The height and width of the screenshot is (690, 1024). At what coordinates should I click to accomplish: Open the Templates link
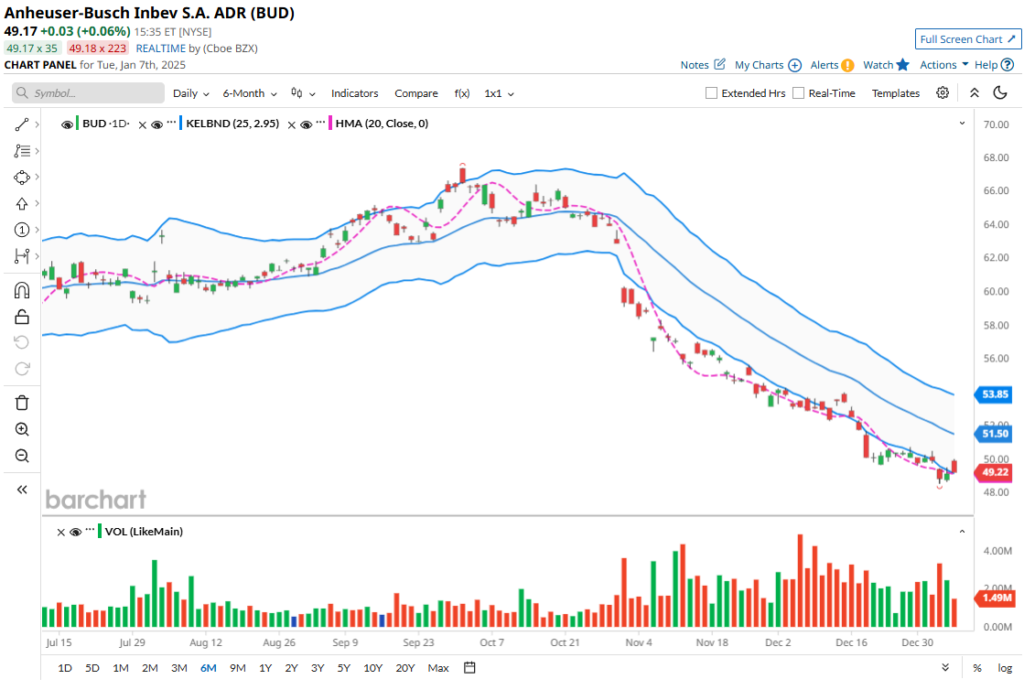pos(895,93)
